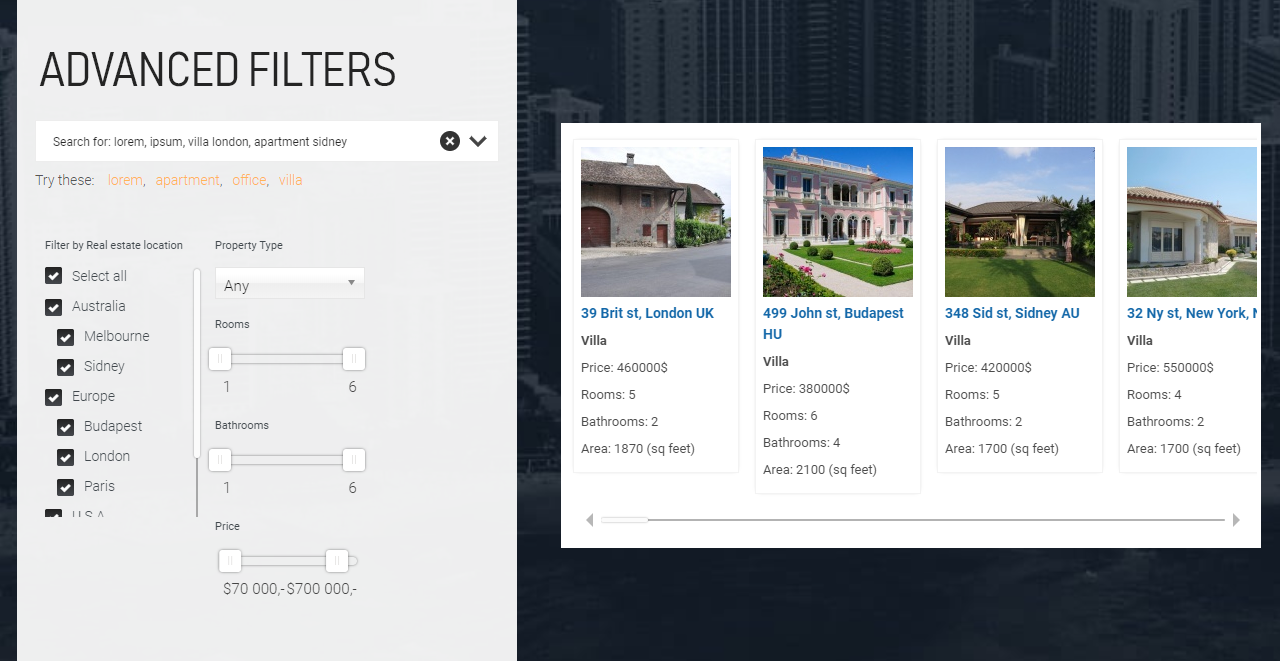Click the Price slider minimum handle
Image resolution: width=1280 pixels, height=661 pixels.
tap(230, 561)
